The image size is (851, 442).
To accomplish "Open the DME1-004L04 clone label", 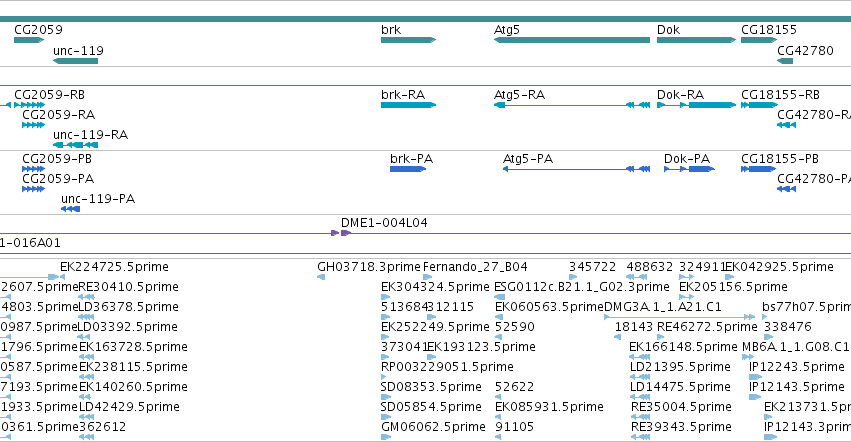I will pos(384,223).
